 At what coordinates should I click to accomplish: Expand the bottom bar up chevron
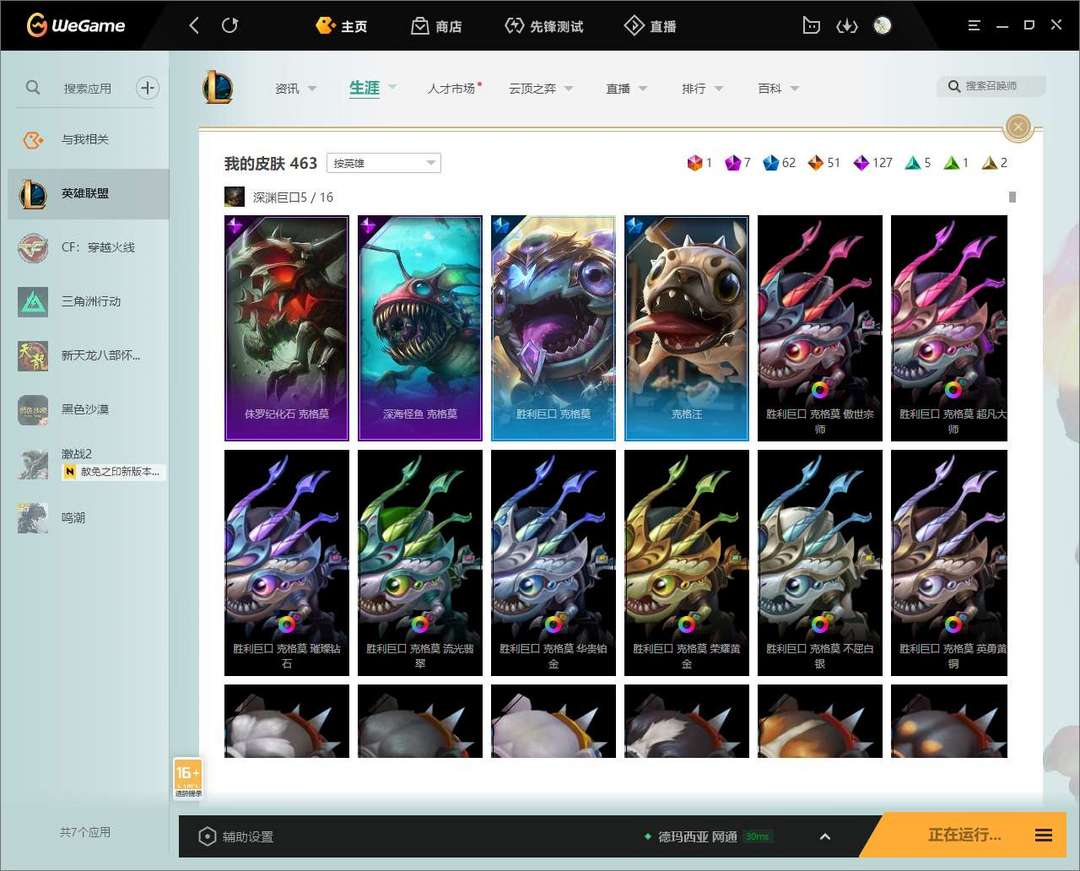coord(825,837)
